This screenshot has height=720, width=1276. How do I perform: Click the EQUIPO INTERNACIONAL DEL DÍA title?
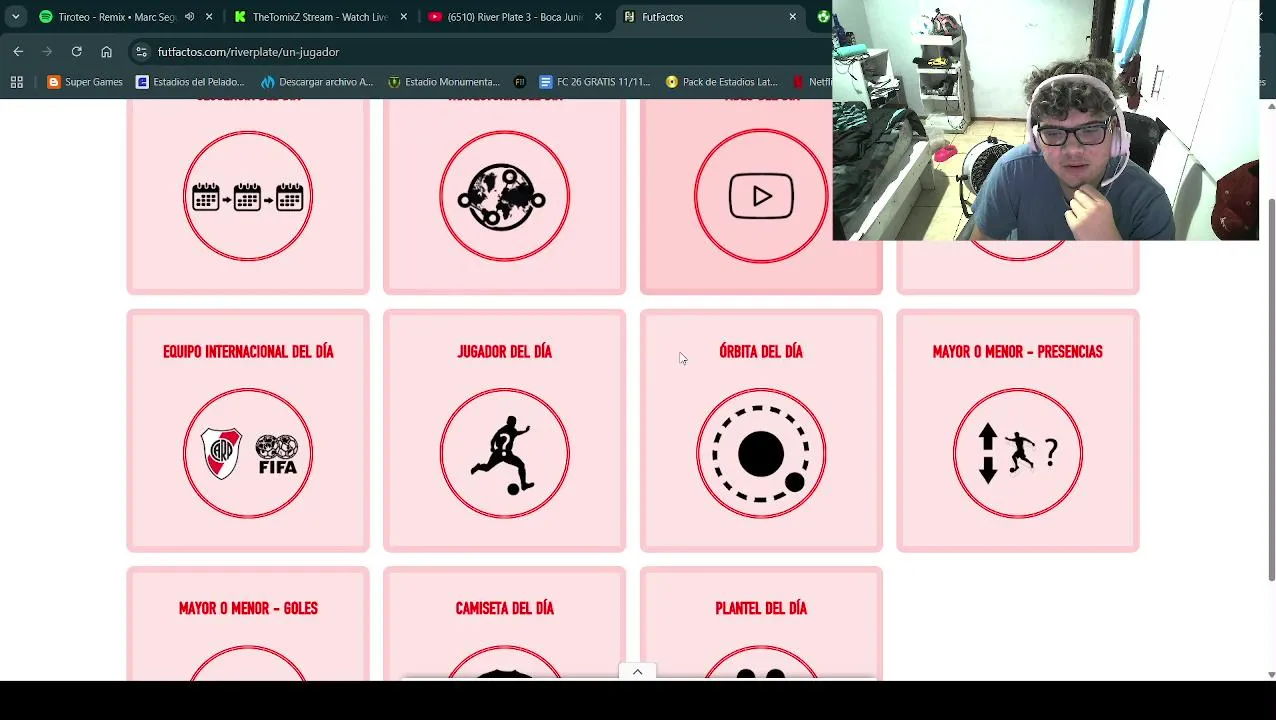point(248,352)
